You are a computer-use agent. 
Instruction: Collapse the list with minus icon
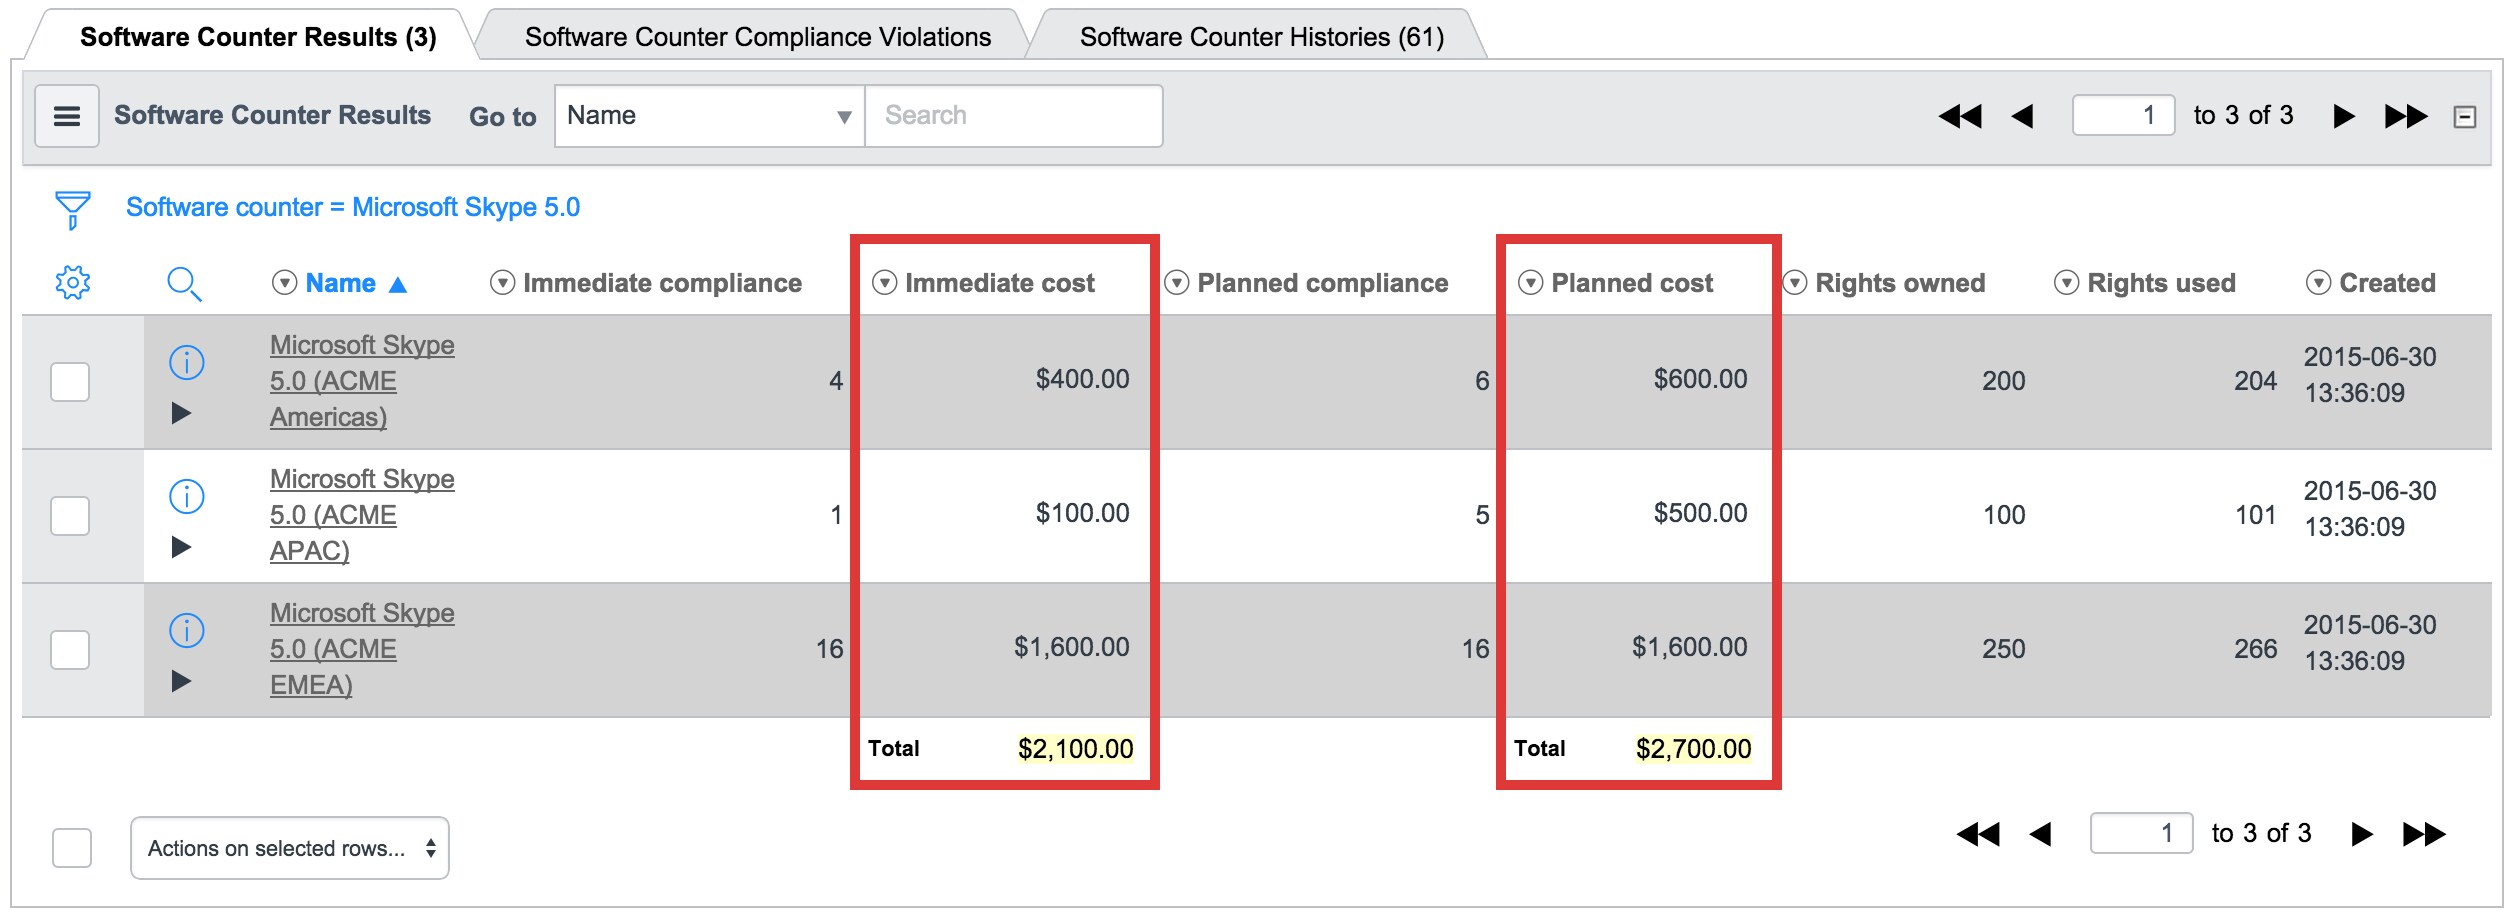pyautogui.click(x=2465, y=117)
